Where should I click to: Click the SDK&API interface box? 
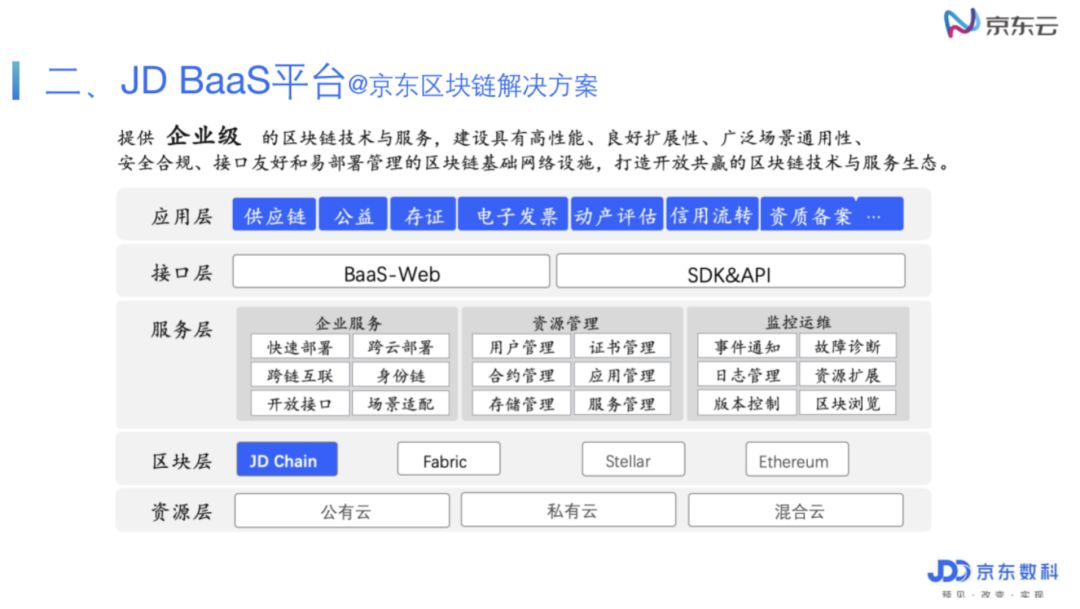[x=730, y=271]
